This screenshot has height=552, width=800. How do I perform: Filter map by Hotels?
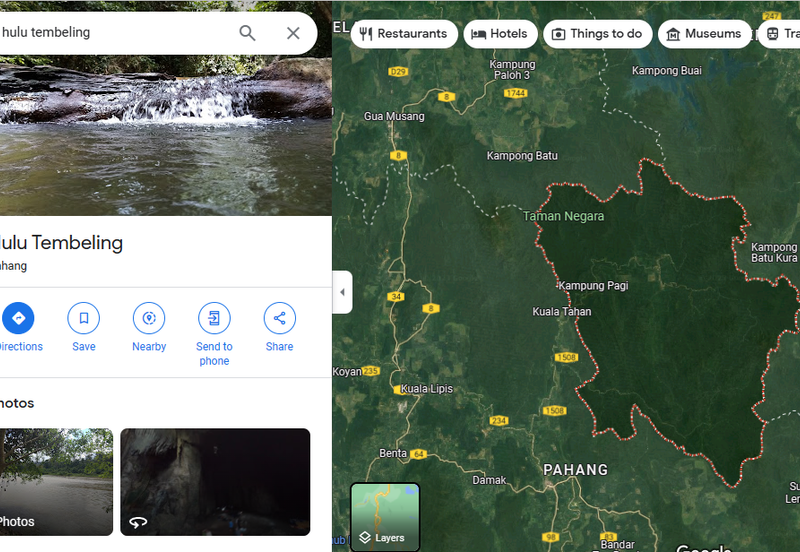(x=499, y=34)
